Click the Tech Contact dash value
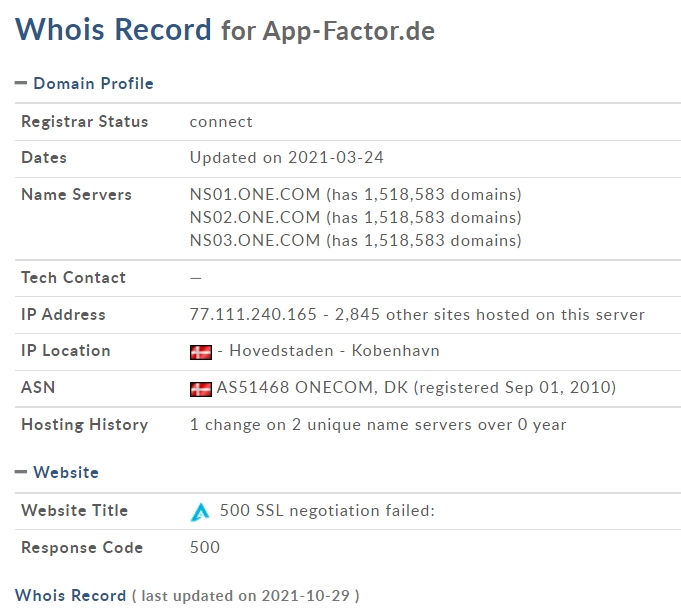681x611 pixels. pyautogui.click(x=196, y=278)
